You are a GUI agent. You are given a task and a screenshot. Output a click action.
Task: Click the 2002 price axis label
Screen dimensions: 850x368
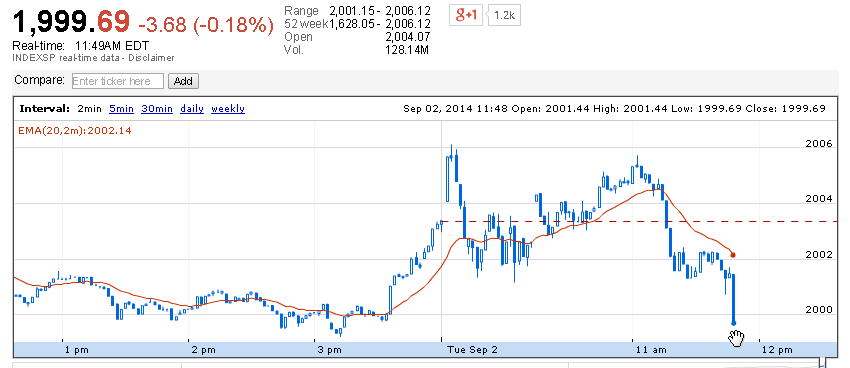[819, 255]
